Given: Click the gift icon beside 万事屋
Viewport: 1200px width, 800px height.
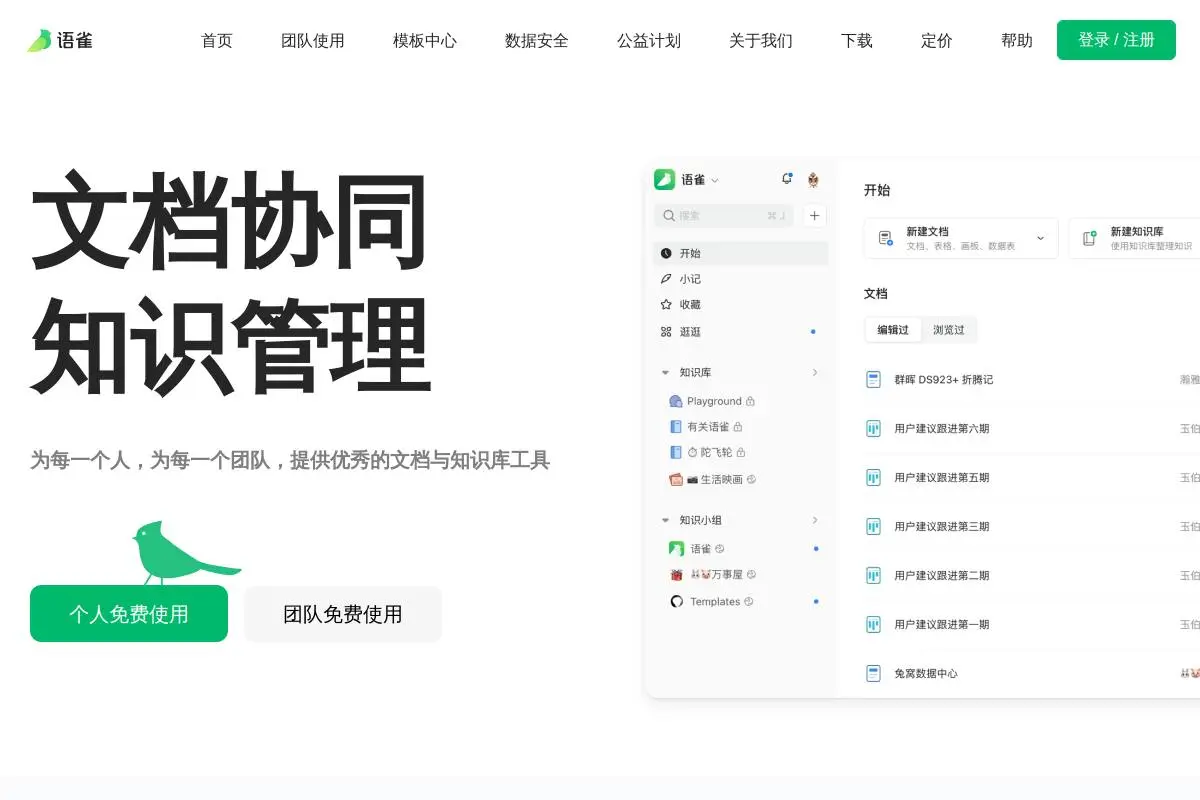Looking at the screenshot, I should point(676,575).
